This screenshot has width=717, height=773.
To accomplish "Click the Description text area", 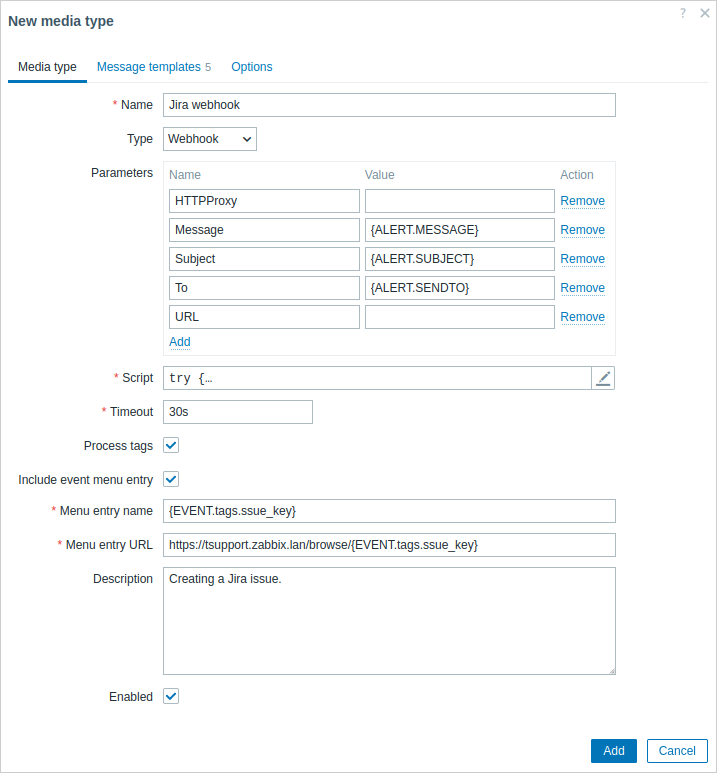I will [389, 621].
